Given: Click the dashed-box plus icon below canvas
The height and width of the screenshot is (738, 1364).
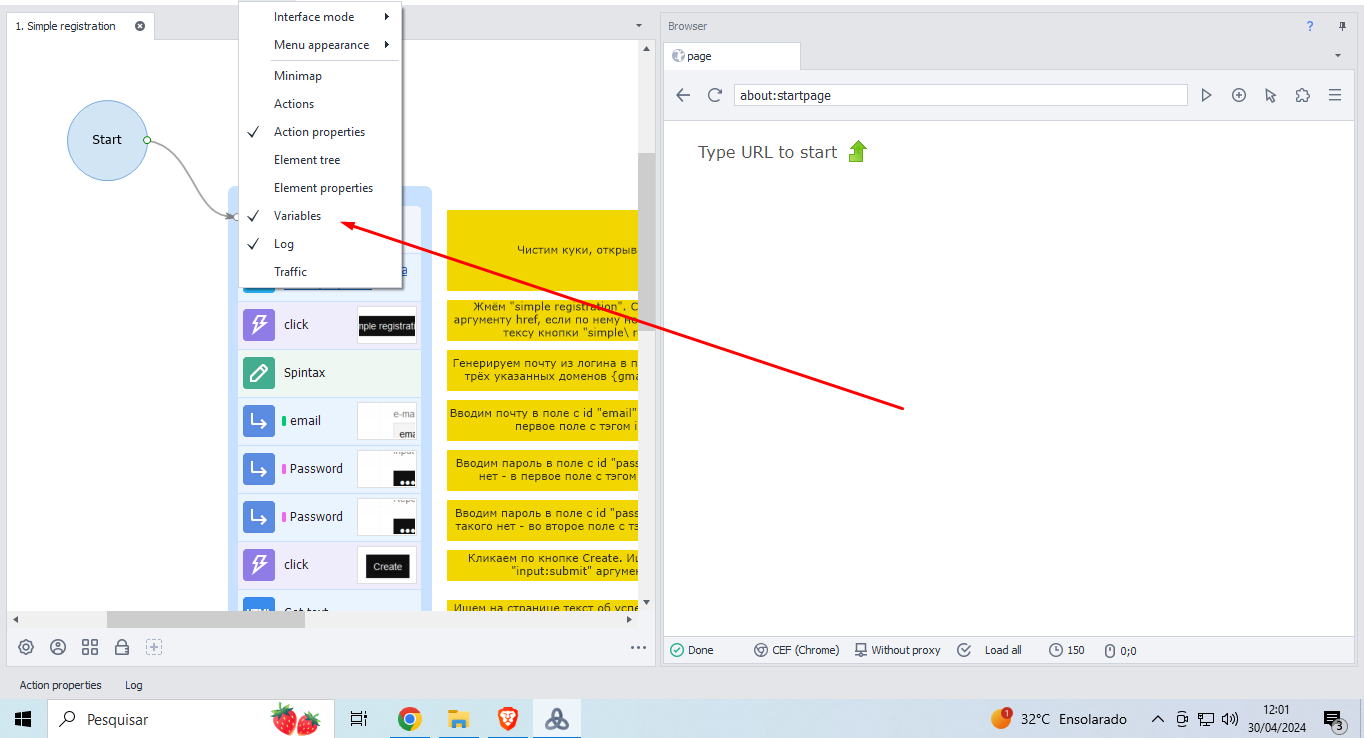Looking at the screenshot, I should [154, 647].
